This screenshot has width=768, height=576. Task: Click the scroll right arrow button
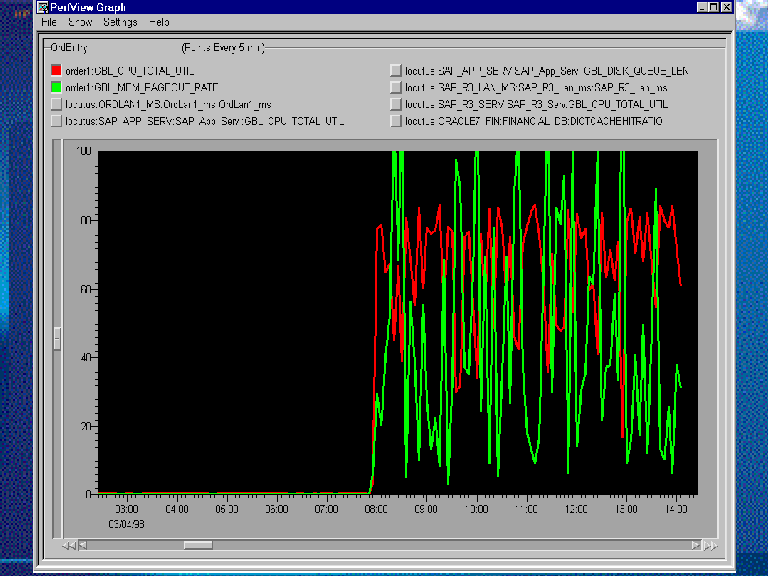pyautogui.click(x=695, y=545)
